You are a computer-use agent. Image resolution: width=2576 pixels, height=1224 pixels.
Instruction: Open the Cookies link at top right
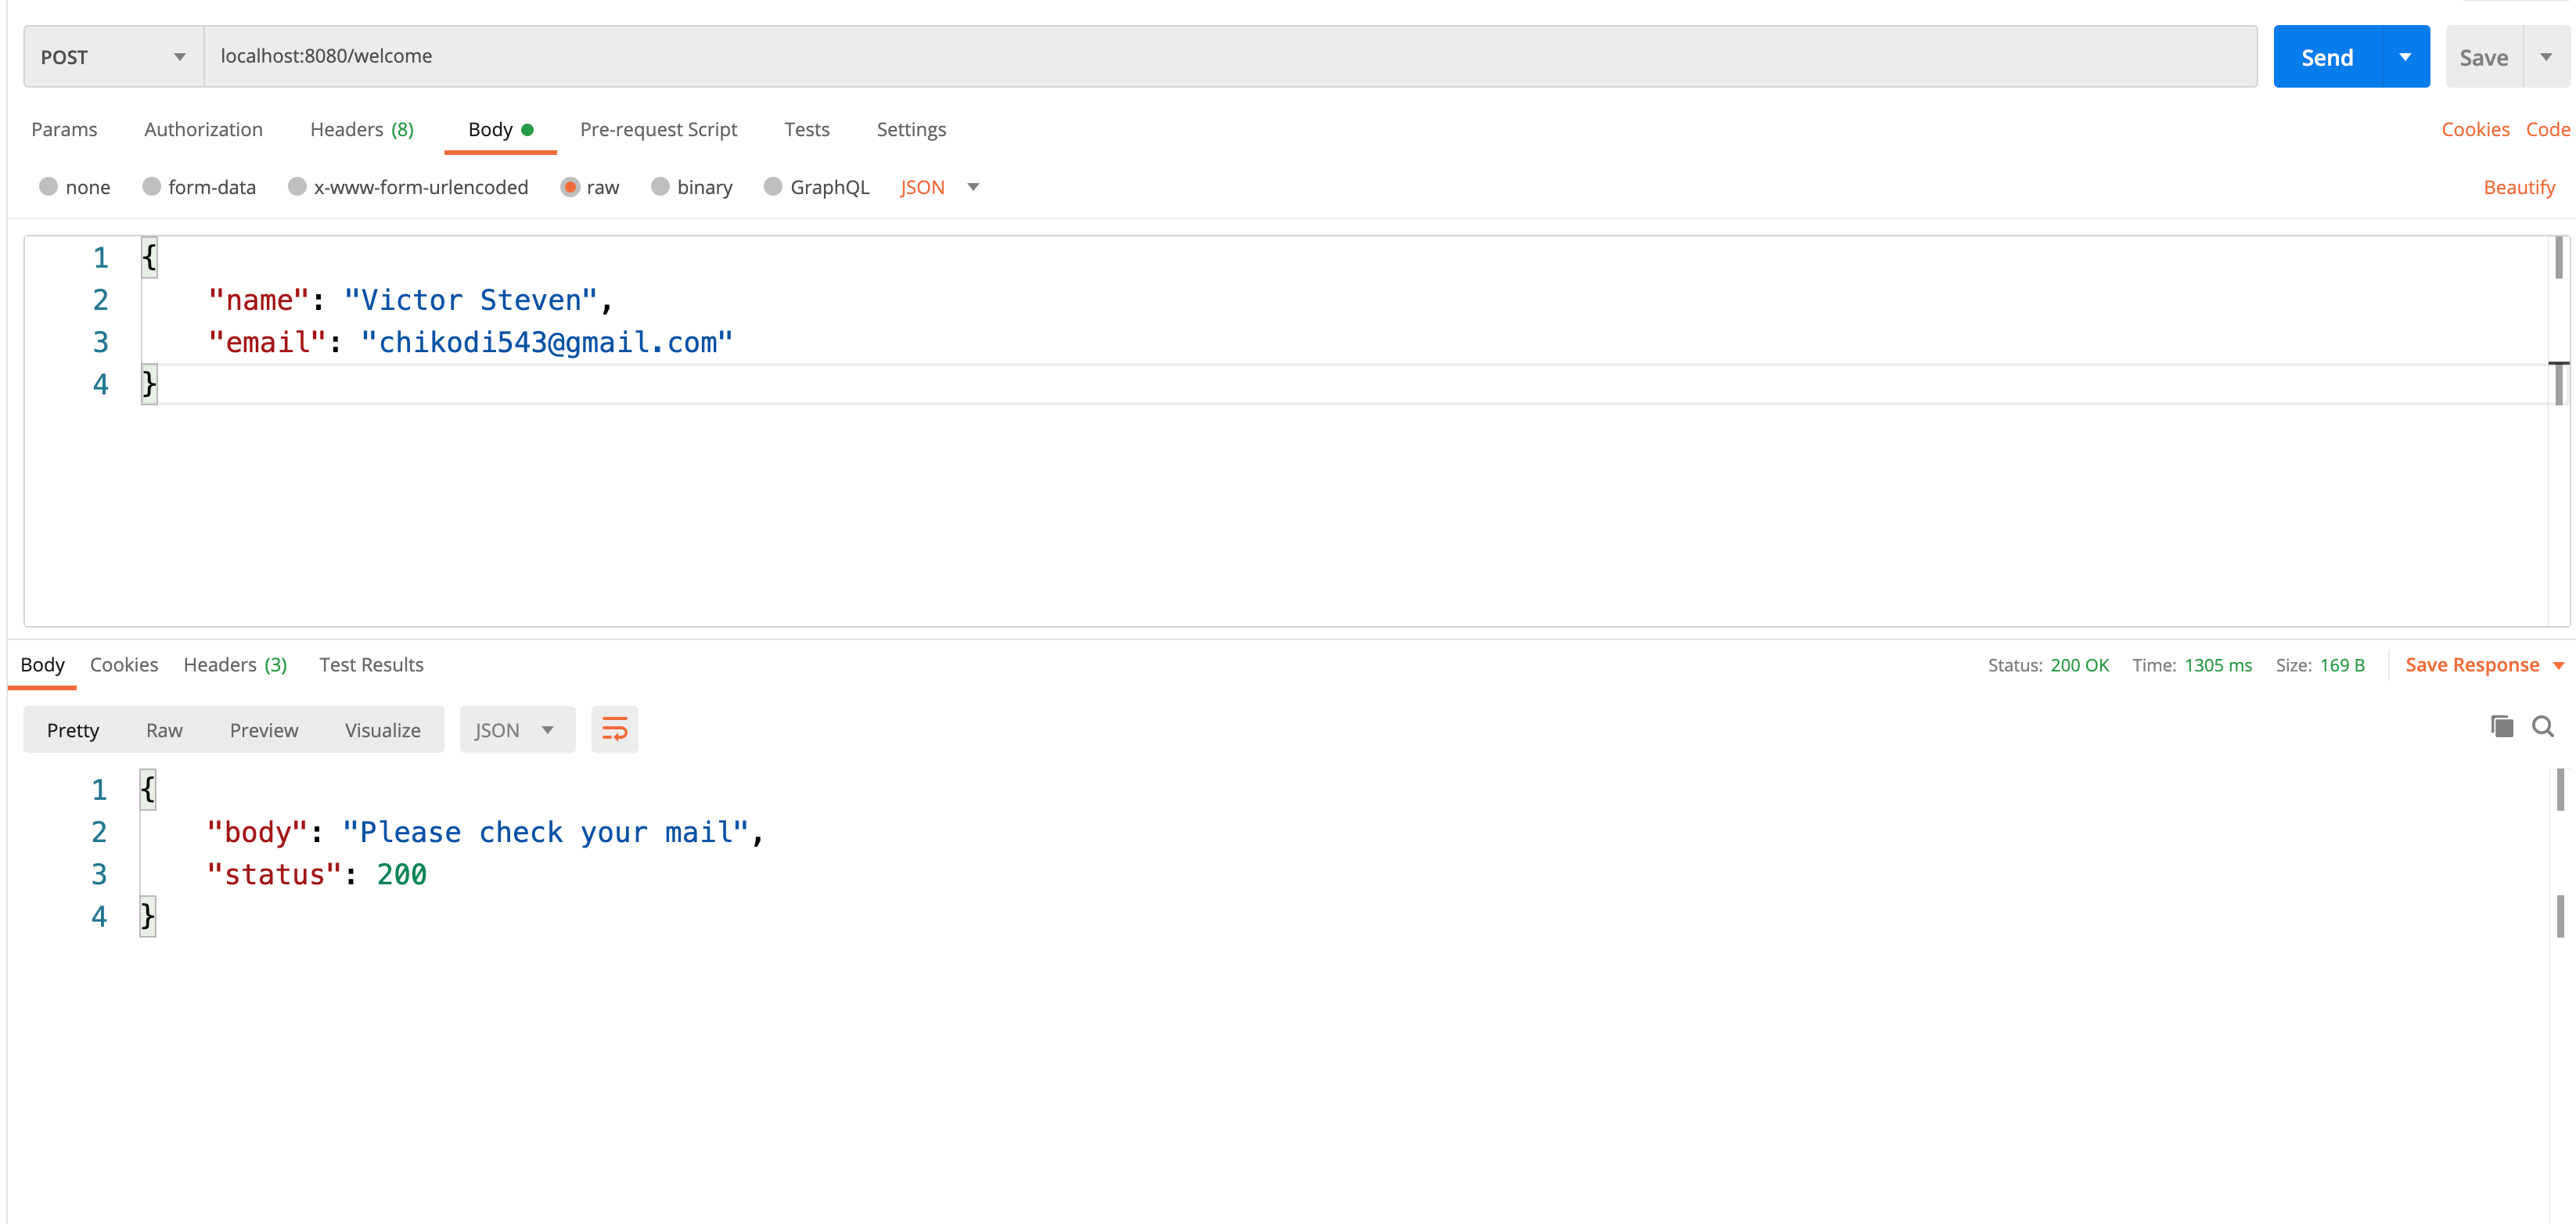point(2475,129)
